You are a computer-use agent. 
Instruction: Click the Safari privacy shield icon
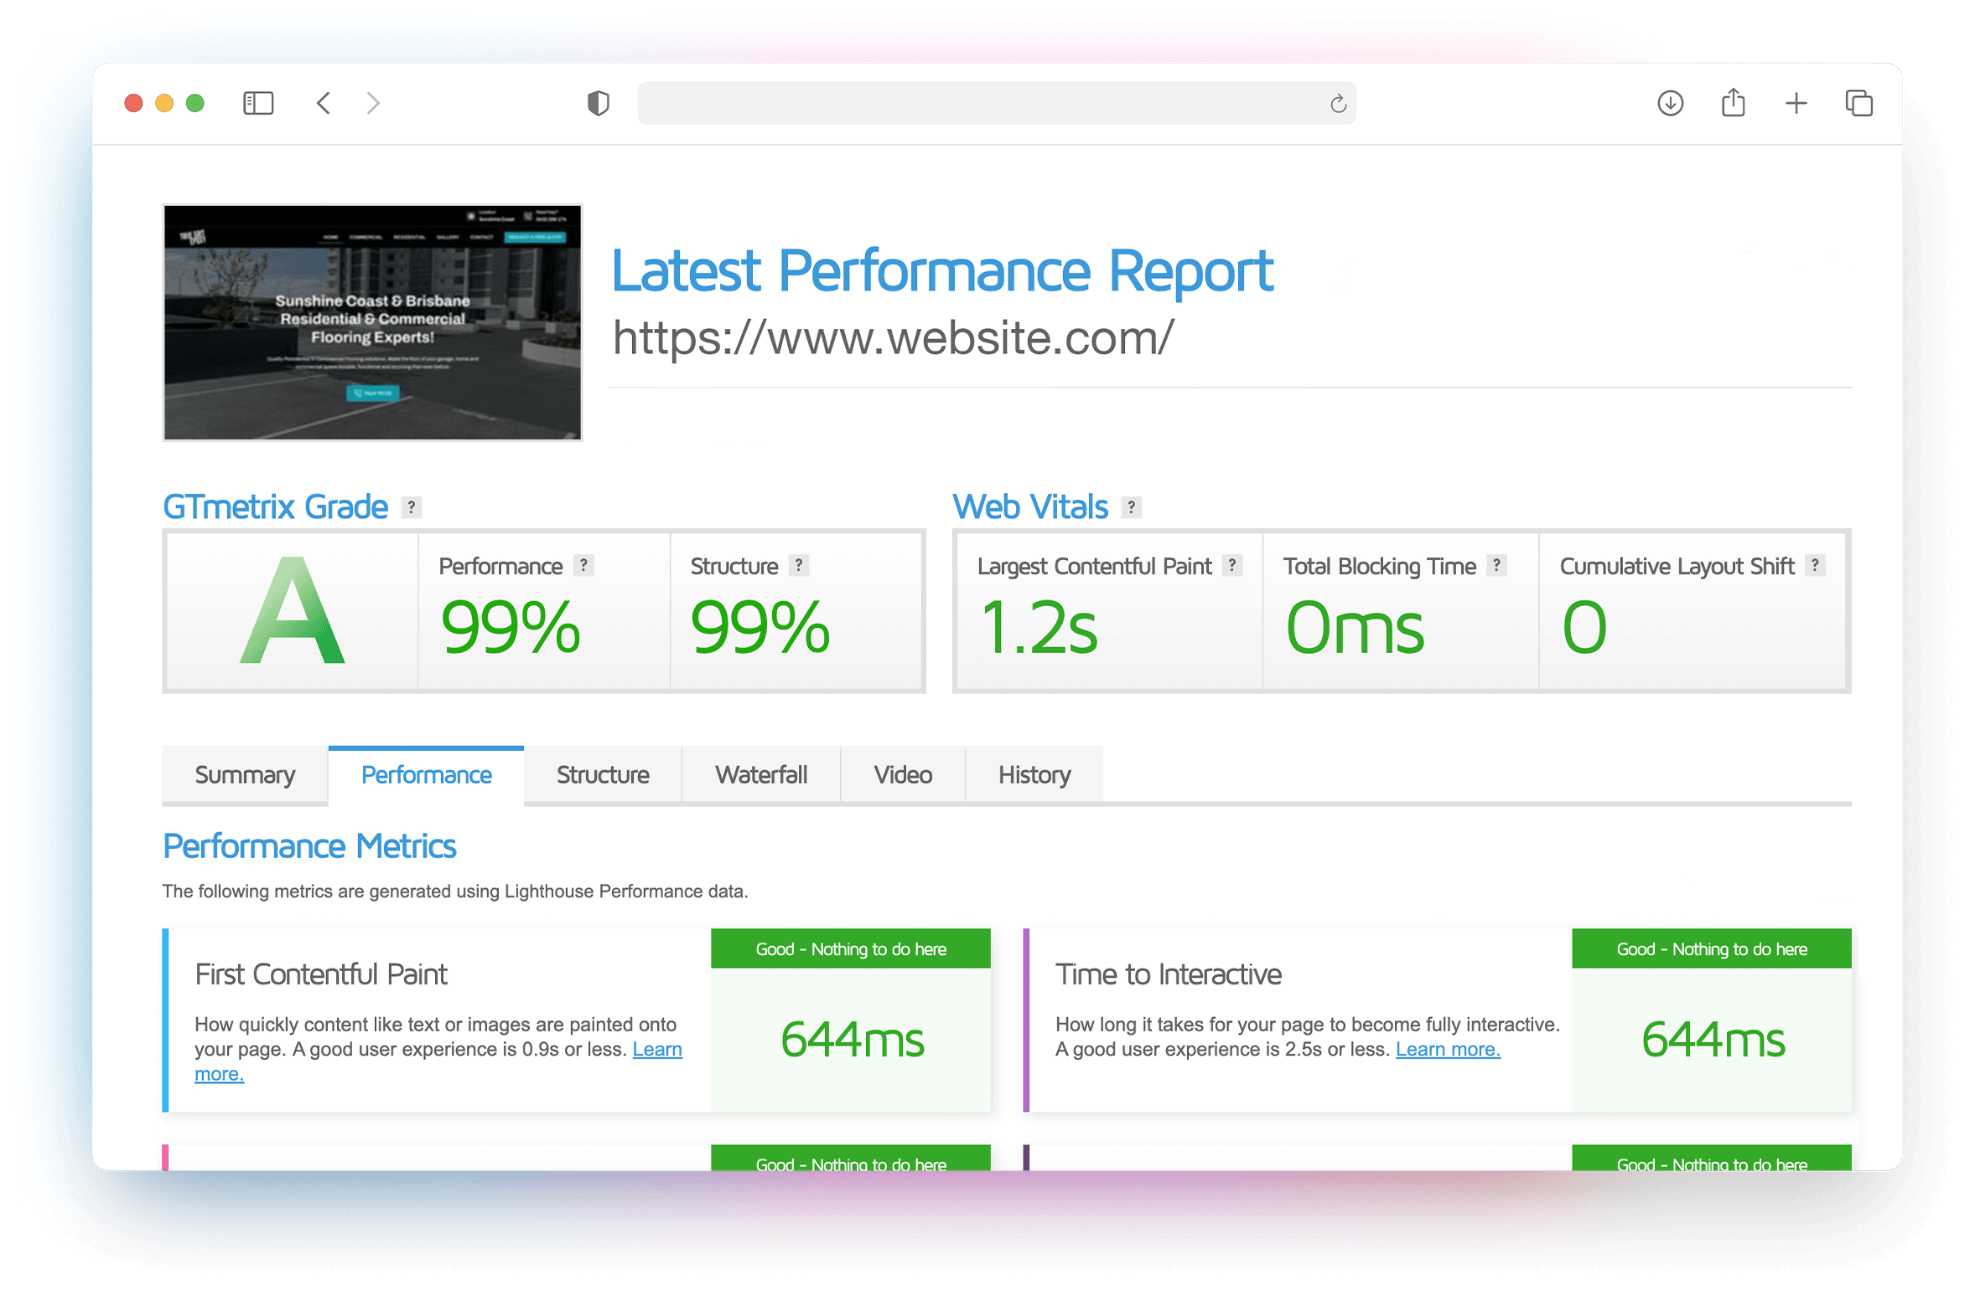(x=597, y=103)
